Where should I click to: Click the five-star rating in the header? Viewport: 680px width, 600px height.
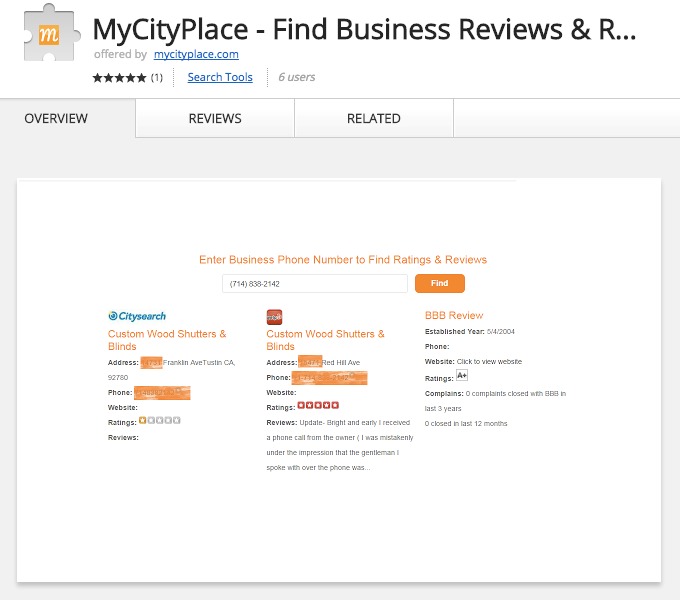click(x=119, y=78)
